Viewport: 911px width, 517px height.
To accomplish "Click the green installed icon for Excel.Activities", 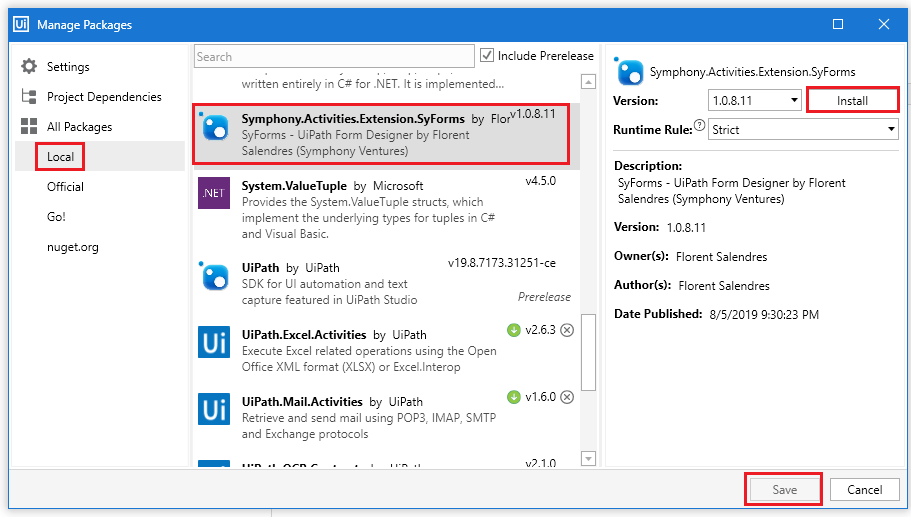I will coord(514,330).
